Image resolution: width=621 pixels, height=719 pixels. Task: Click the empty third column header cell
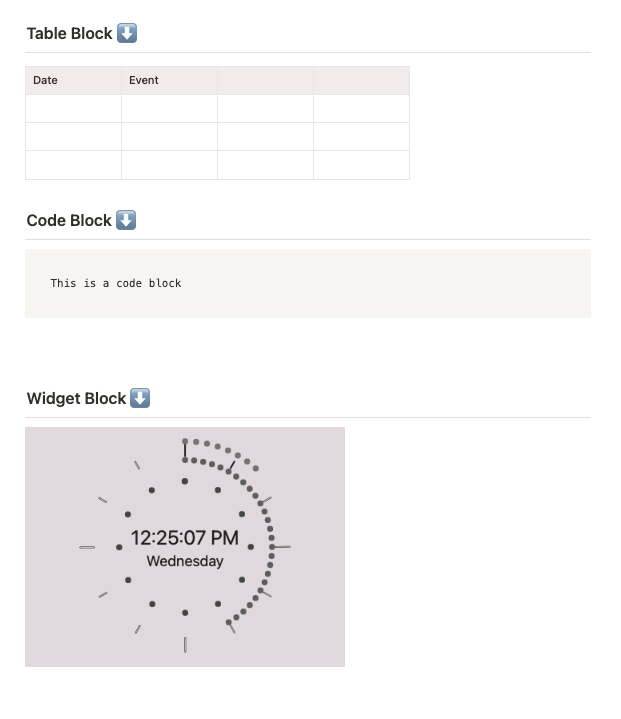point(265,80)
